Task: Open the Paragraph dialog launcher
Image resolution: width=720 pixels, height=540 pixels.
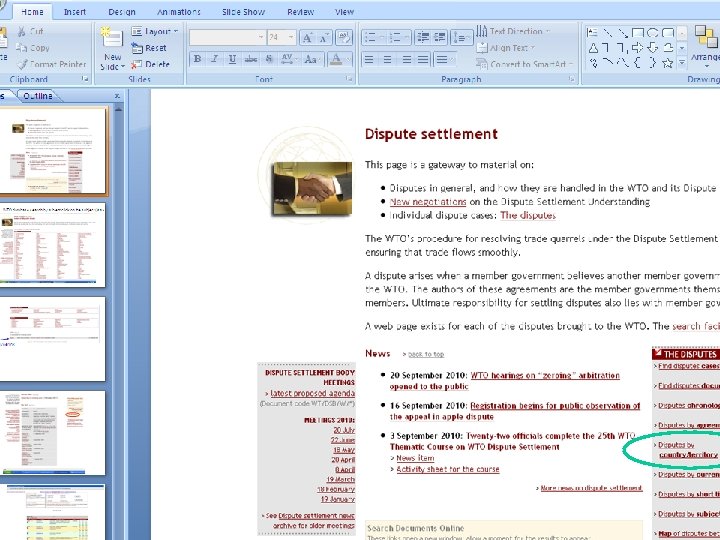Action: coord(572,79)
